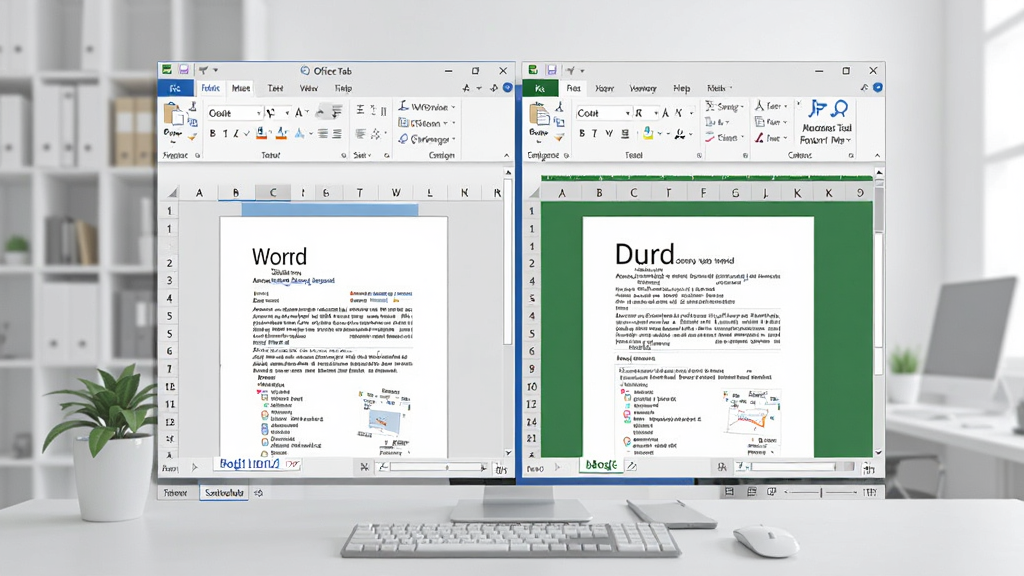Click the select-all corner triangle in the green window
This screenshot has width=1024, height=576.
pos(535,192)
